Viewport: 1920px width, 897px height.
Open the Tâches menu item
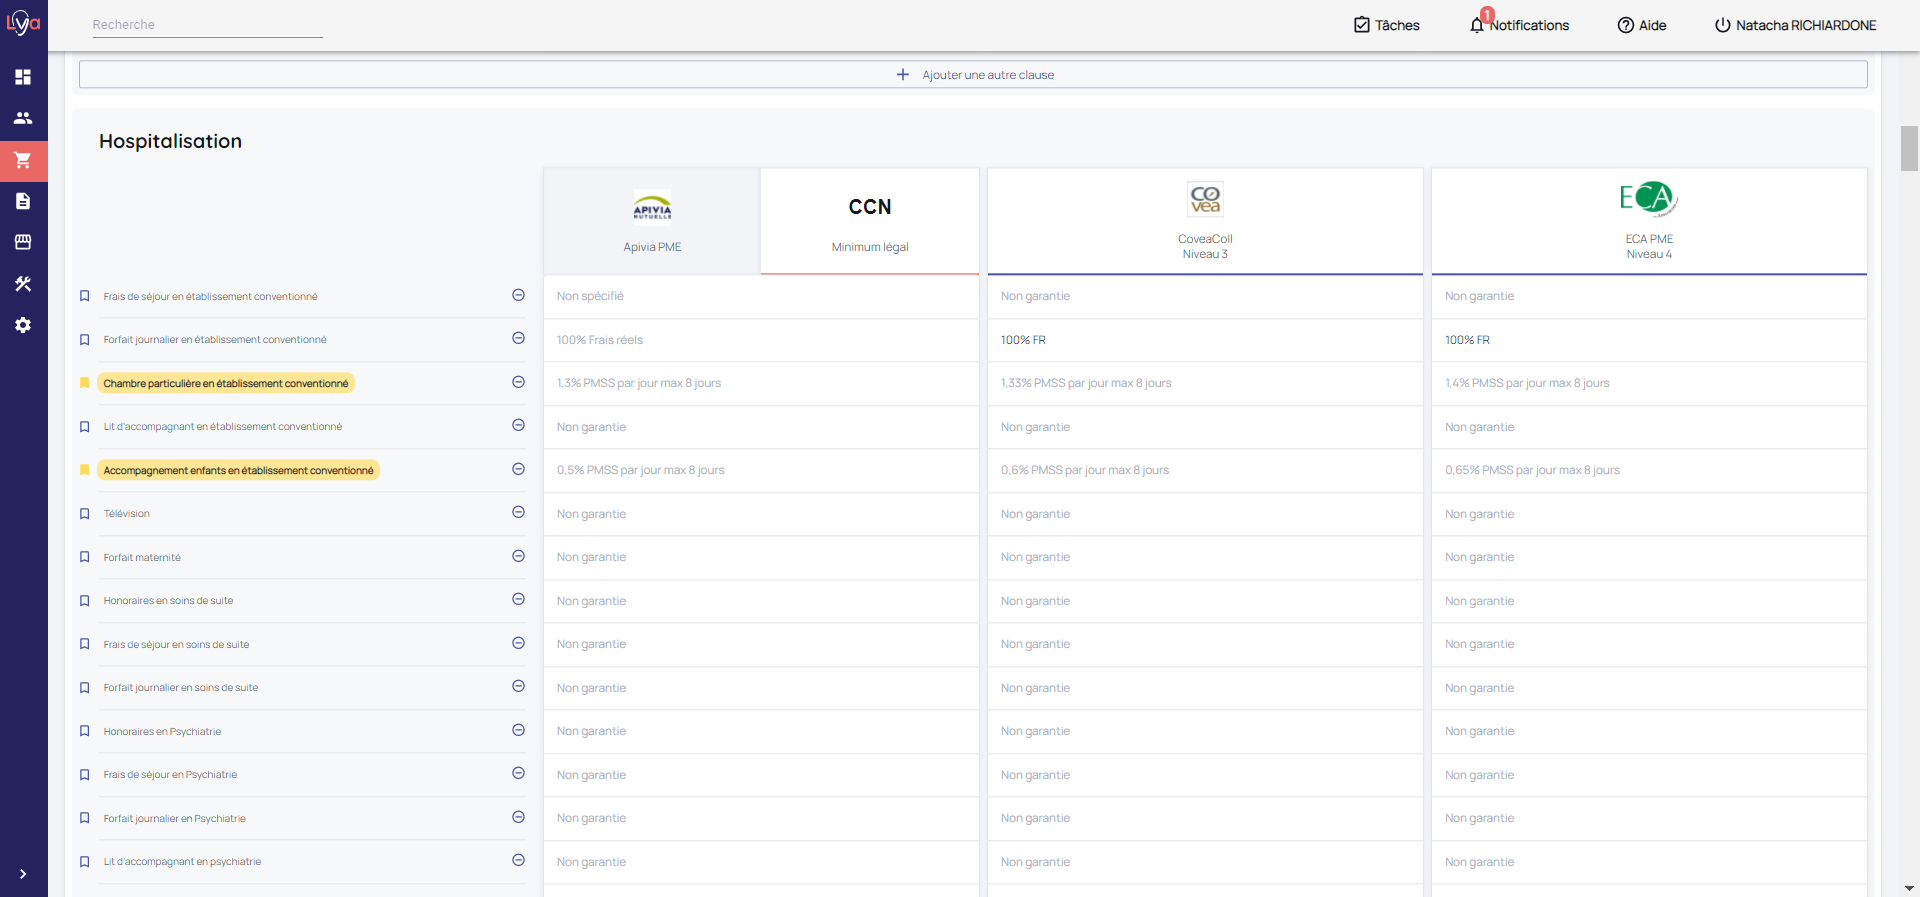1386,25
